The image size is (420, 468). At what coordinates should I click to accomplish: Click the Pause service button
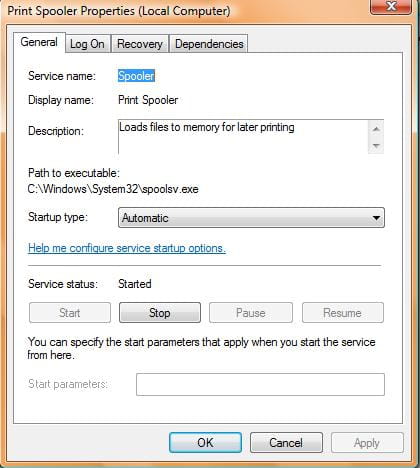pyautogui.click(x=251, y=313)
